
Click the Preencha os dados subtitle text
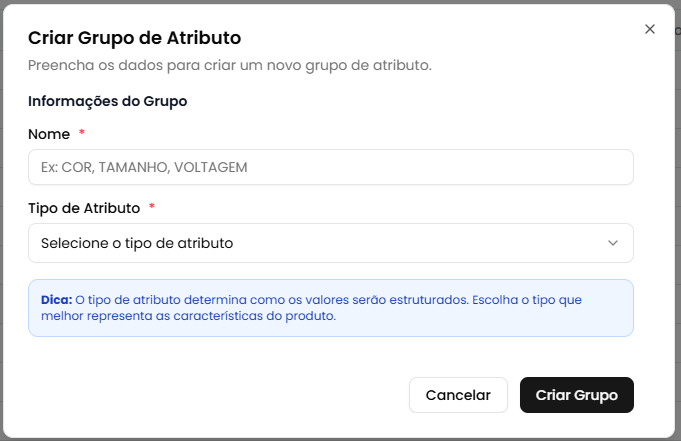click(x=230, y=66)
